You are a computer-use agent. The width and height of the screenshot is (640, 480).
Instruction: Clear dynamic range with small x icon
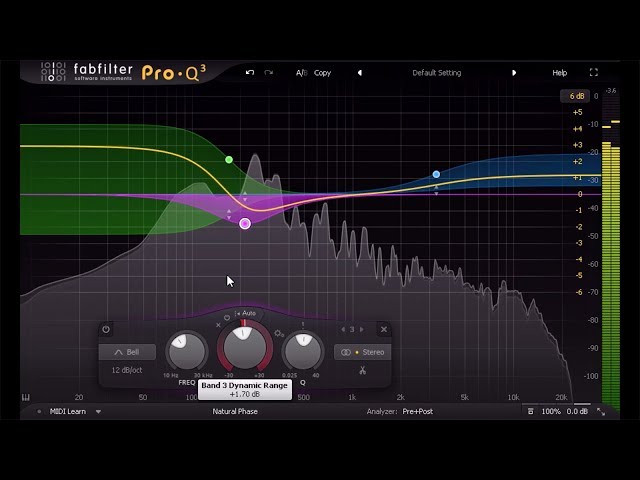[218, 325]
